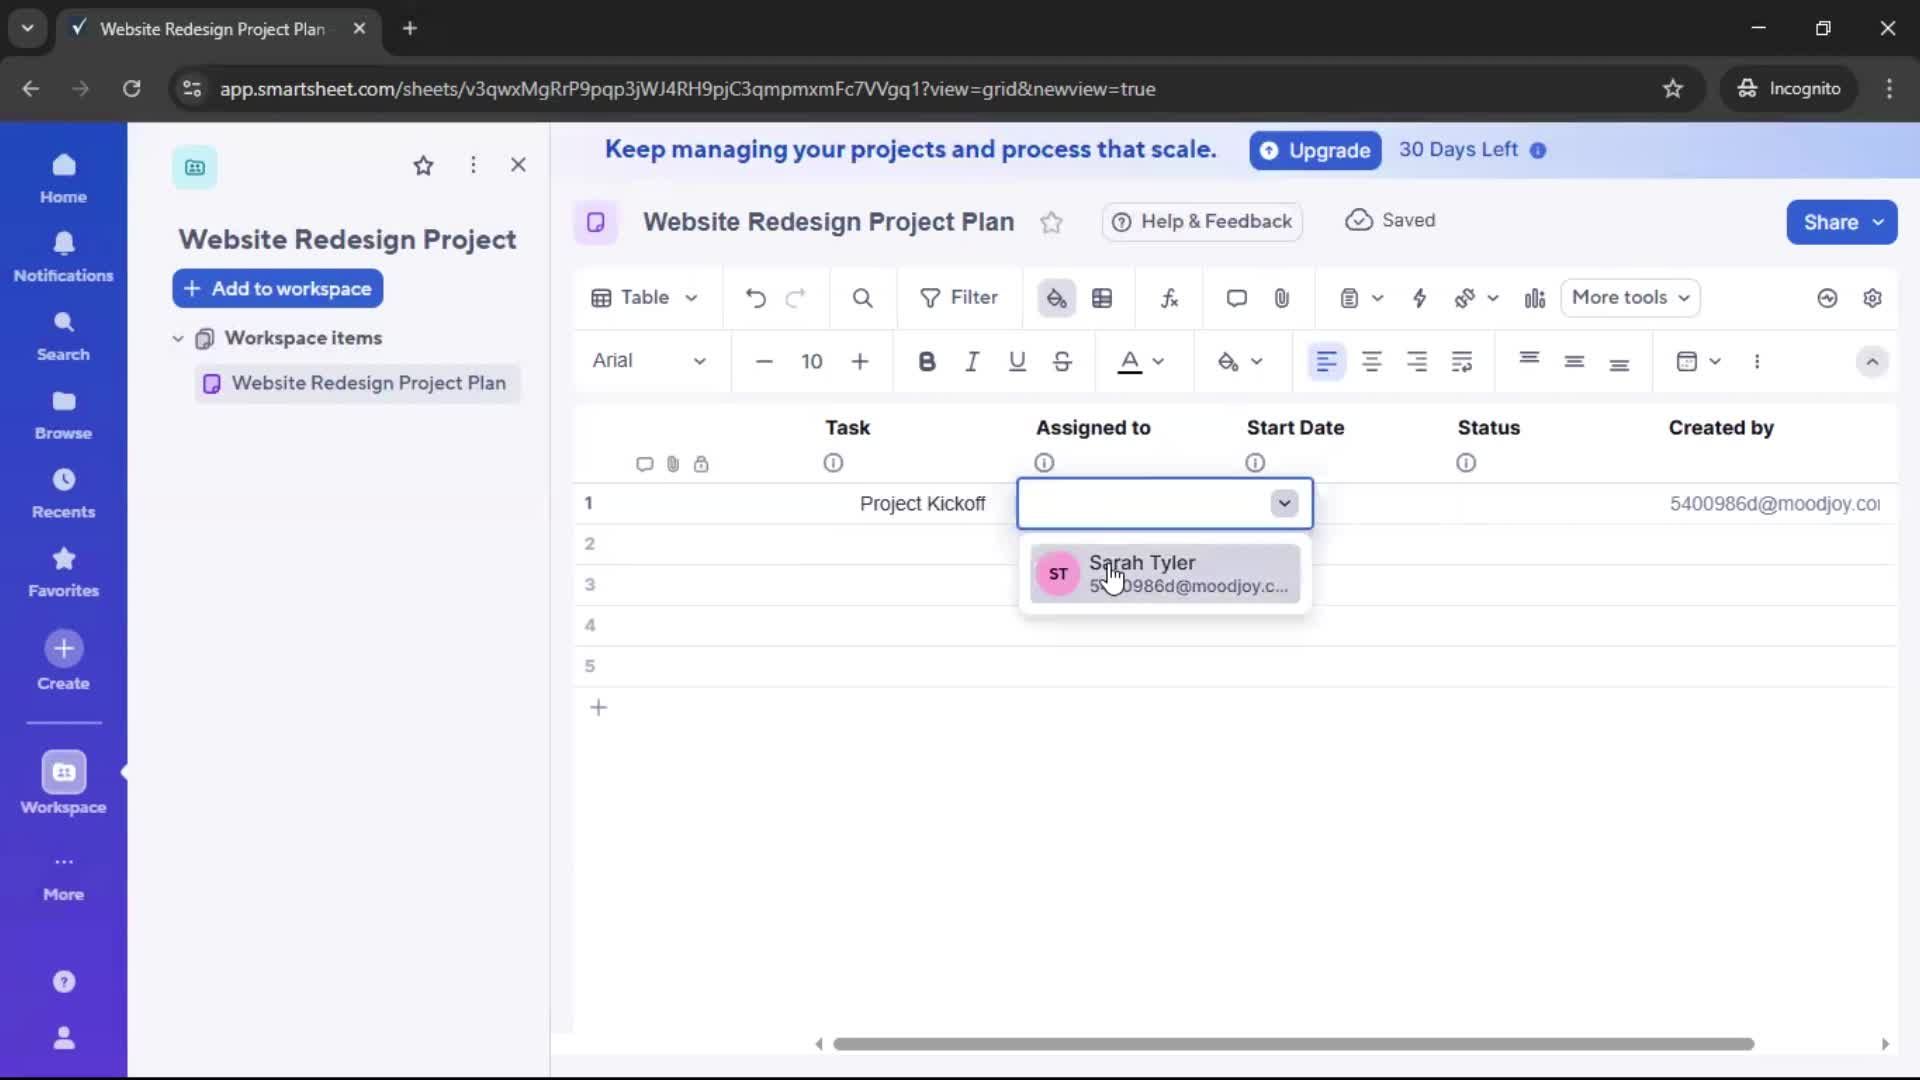Toggle bold formatting
The width and height of the screenshot is (1920, 1080).
(x=928, y=361)
